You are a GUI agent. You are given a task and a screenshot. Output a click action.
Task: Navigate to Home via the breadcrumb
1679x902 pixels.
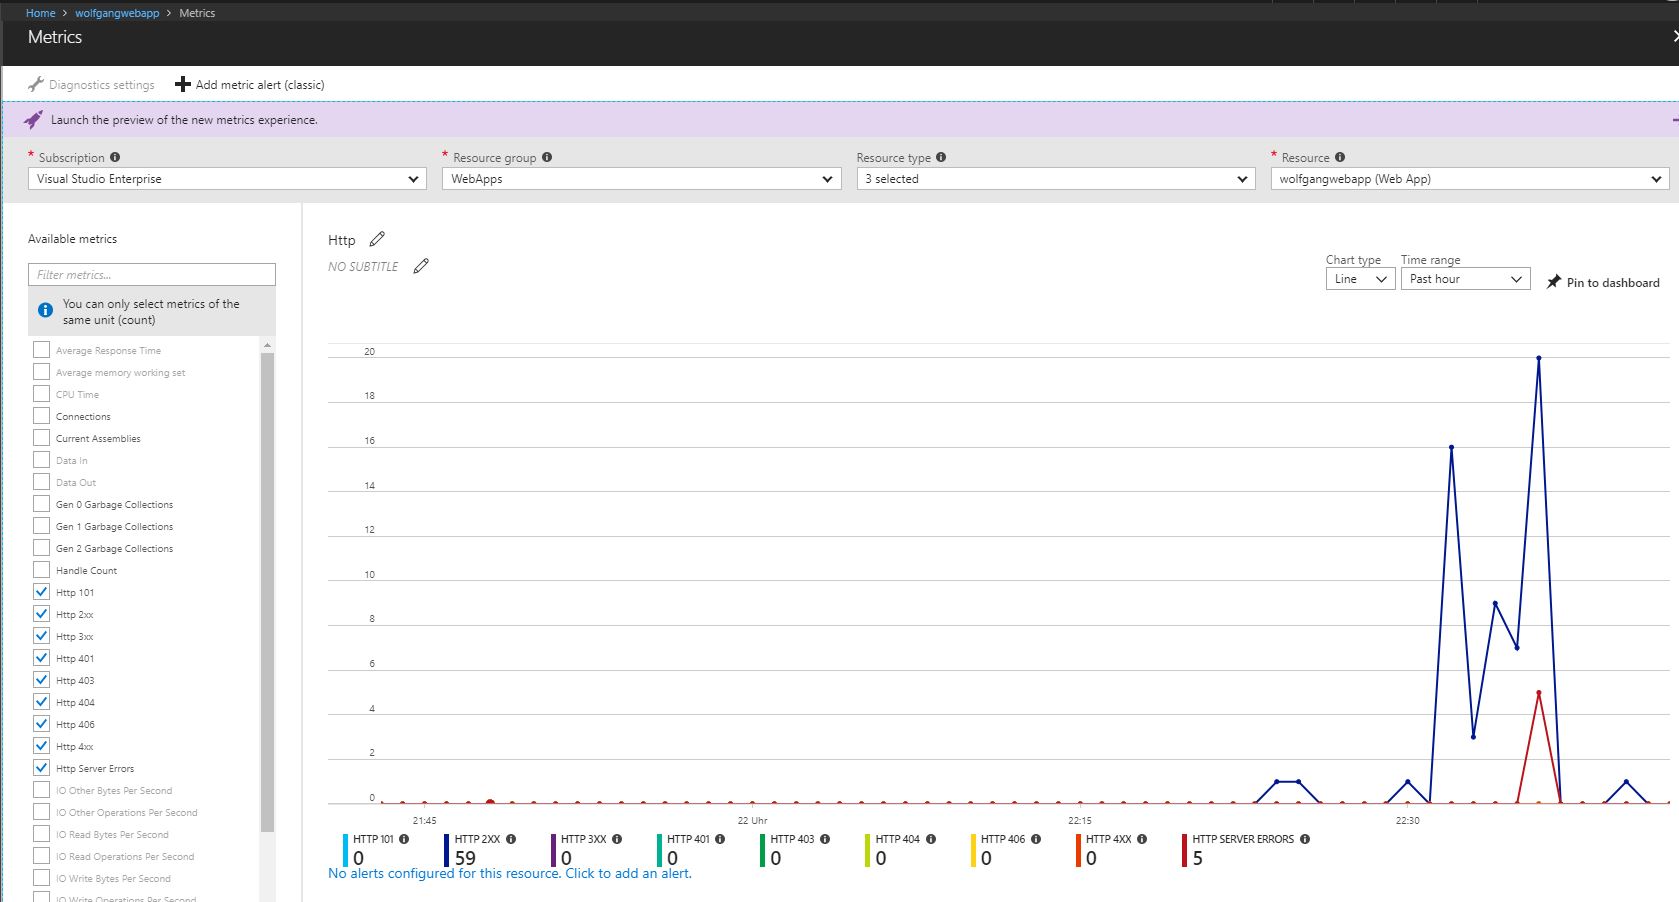pos(40,12)
